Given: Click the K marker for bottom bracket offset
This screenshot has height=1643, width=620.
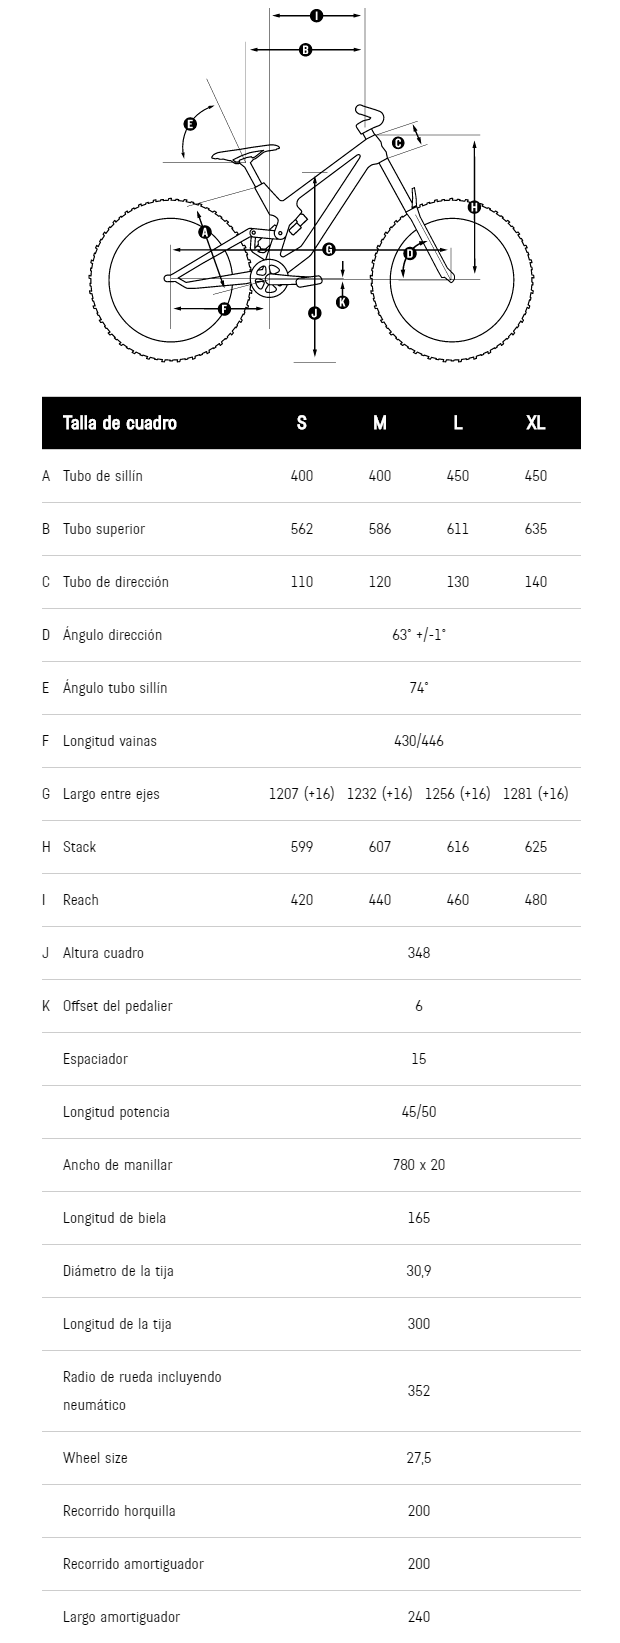Looking at the screenshot, I should point(342,302).
